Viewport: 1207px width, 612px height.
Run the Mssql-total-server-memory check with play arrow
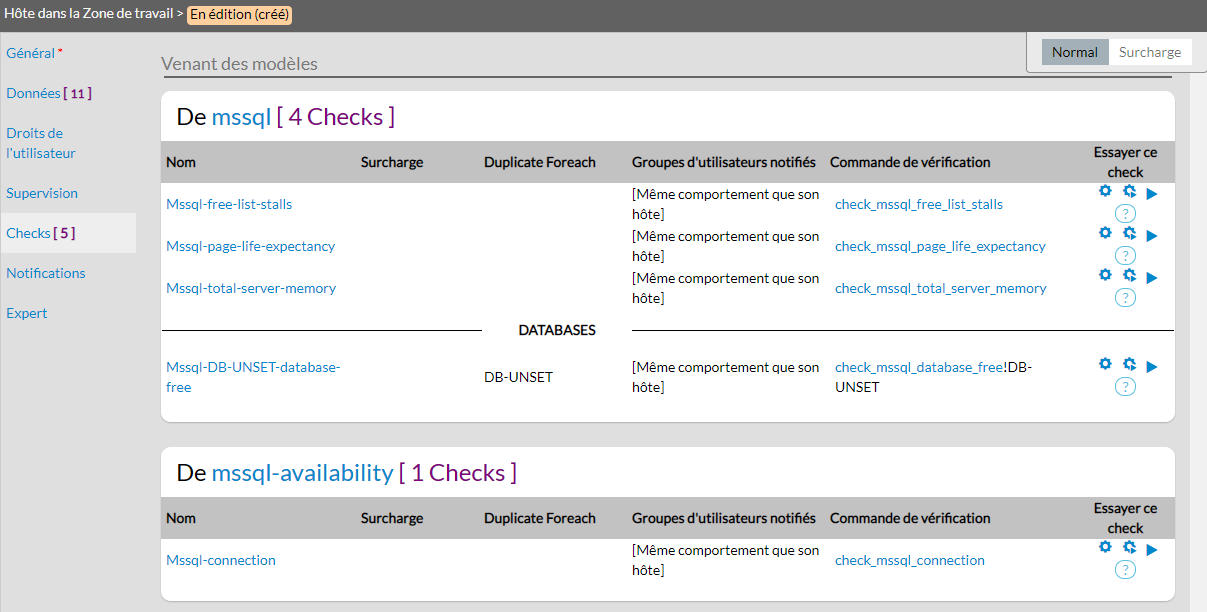1152,277
